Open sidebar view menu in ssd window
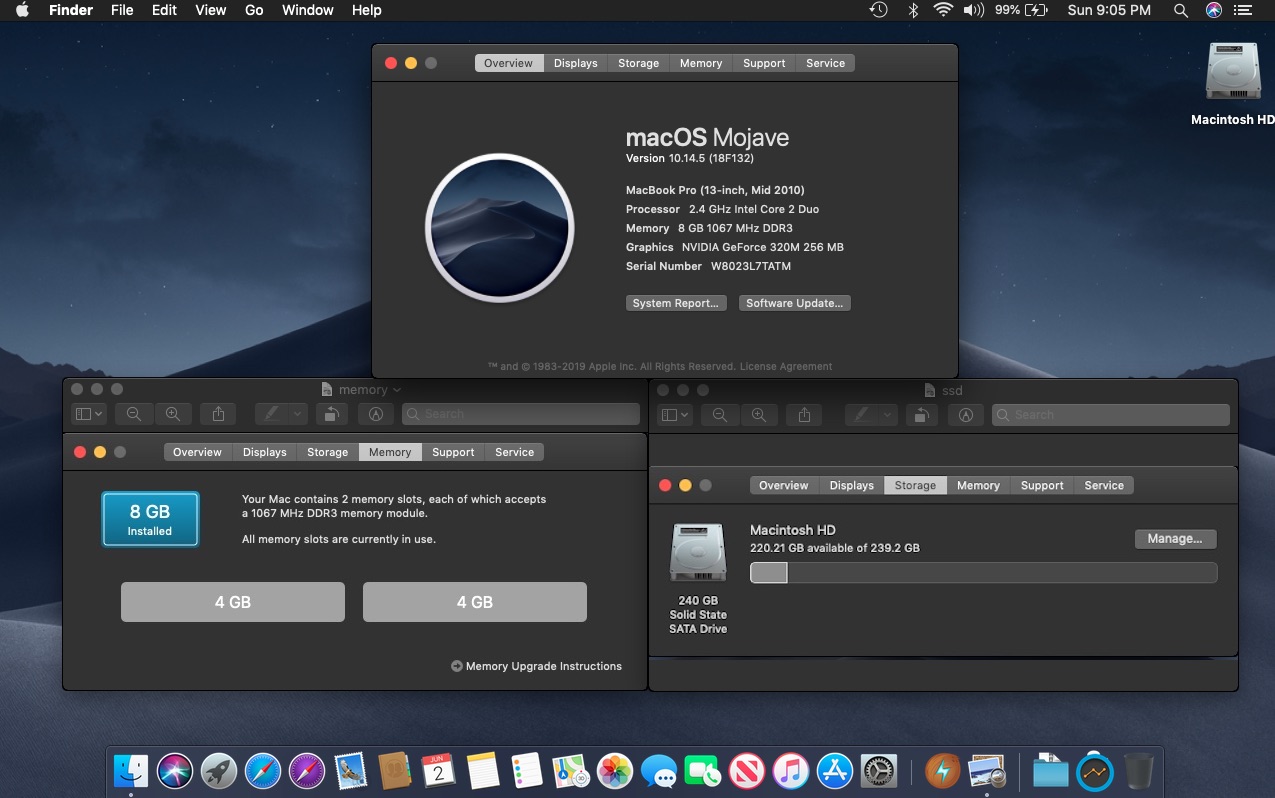The width and height of the screenshot is (1275, 798). [675, 415]
